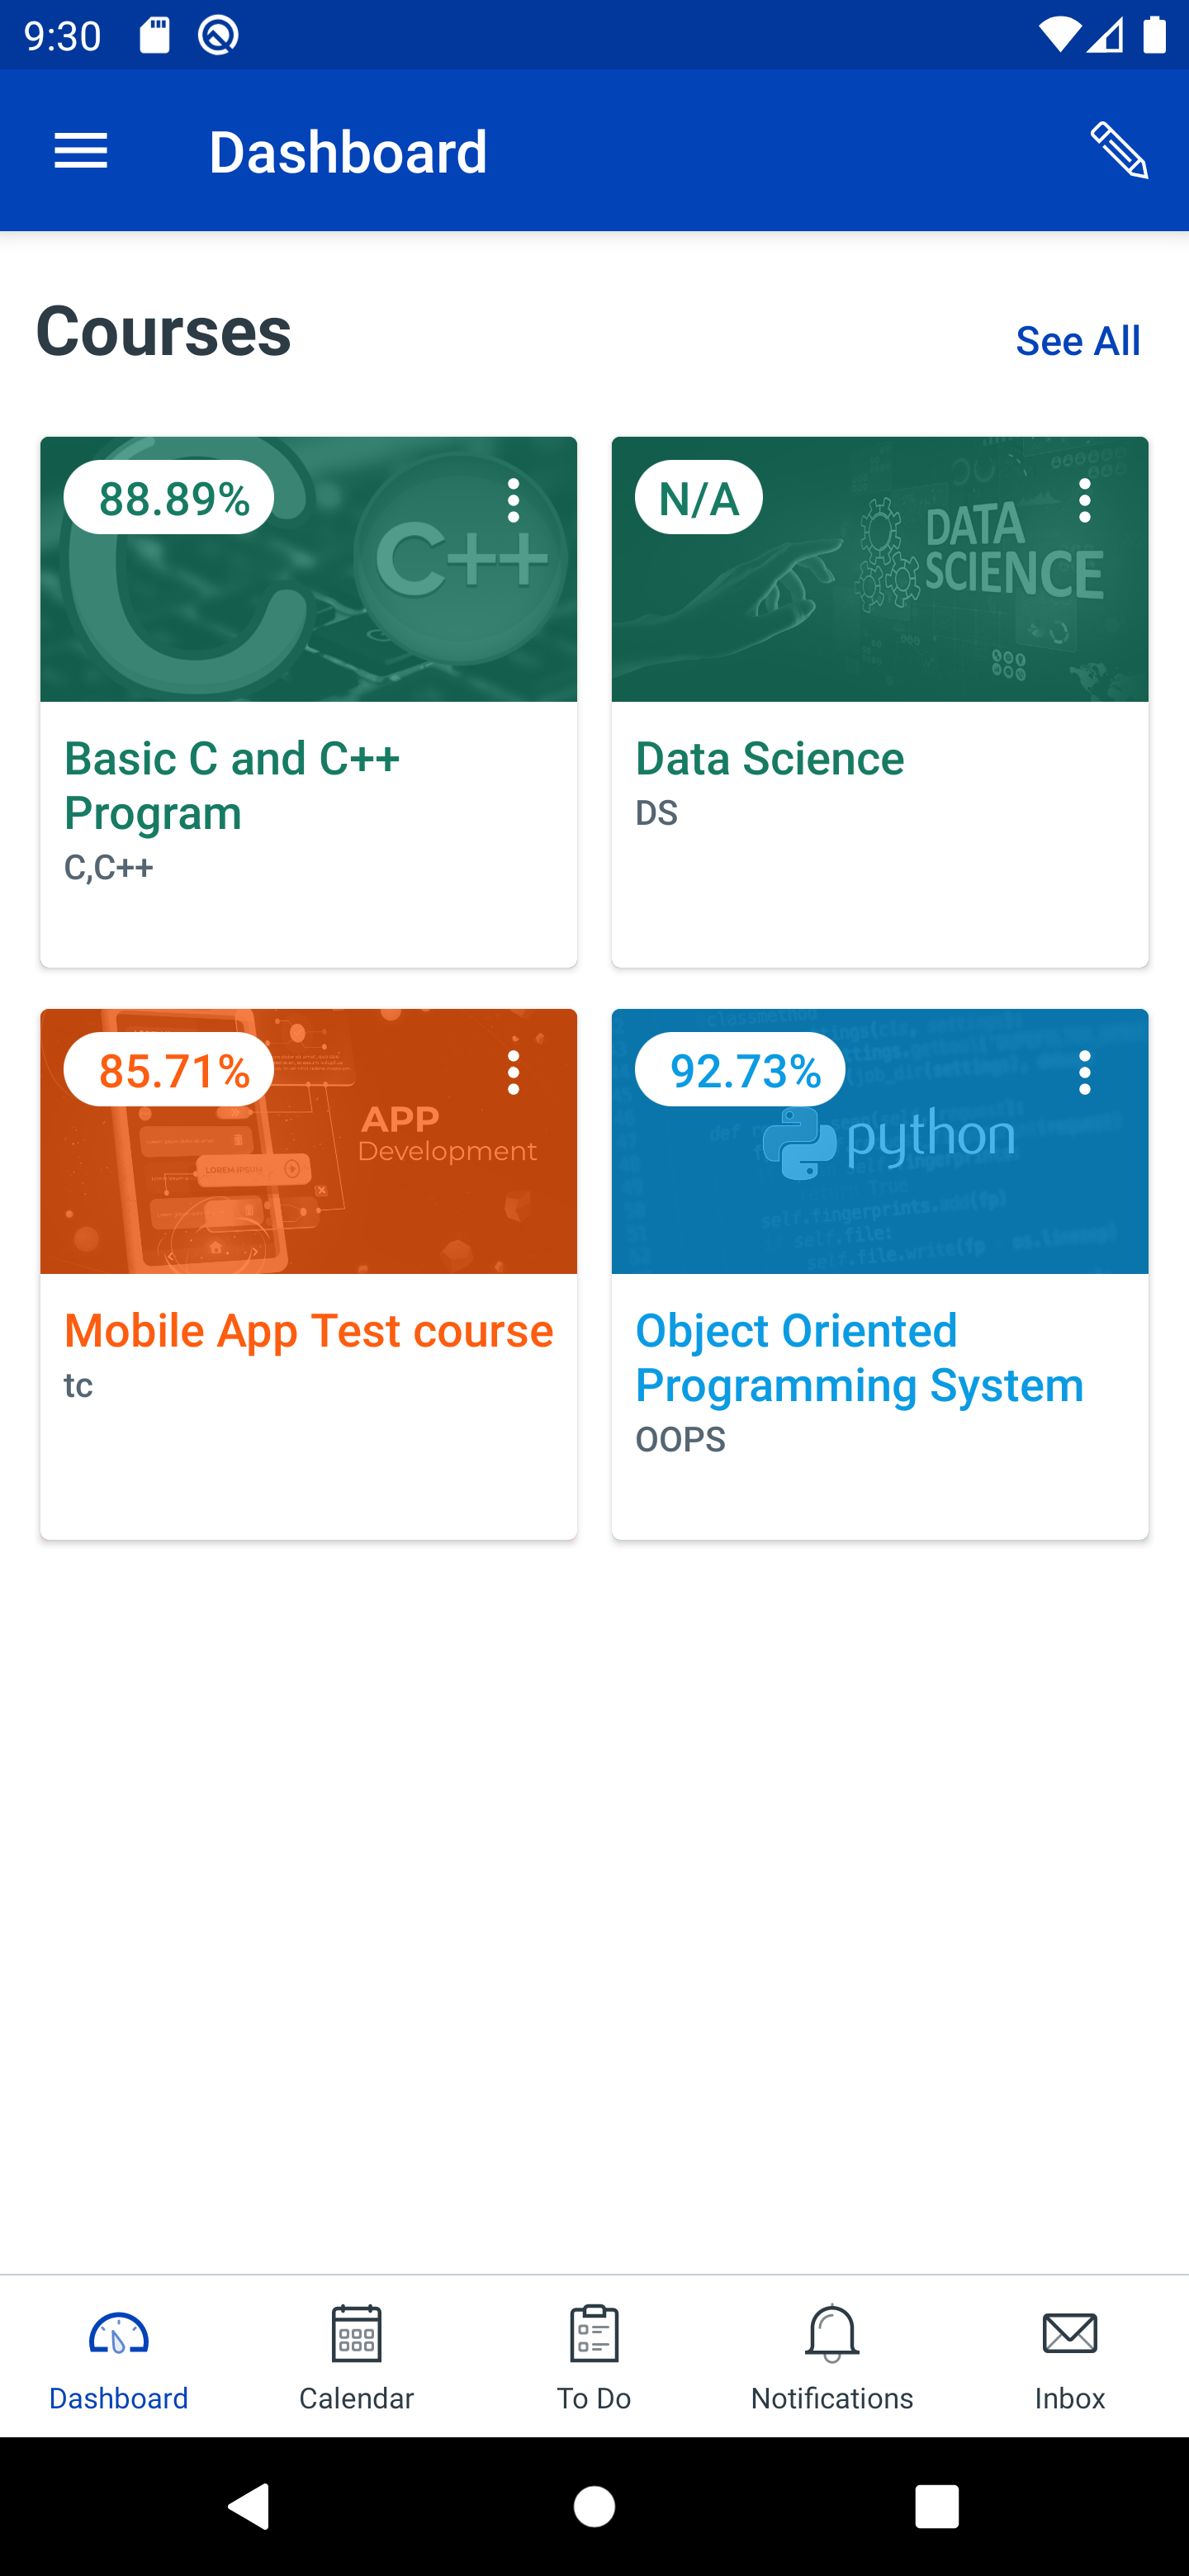Open the python course banner image
The width and height of the screenshot is (1189, 2576).
[880, 1180]
